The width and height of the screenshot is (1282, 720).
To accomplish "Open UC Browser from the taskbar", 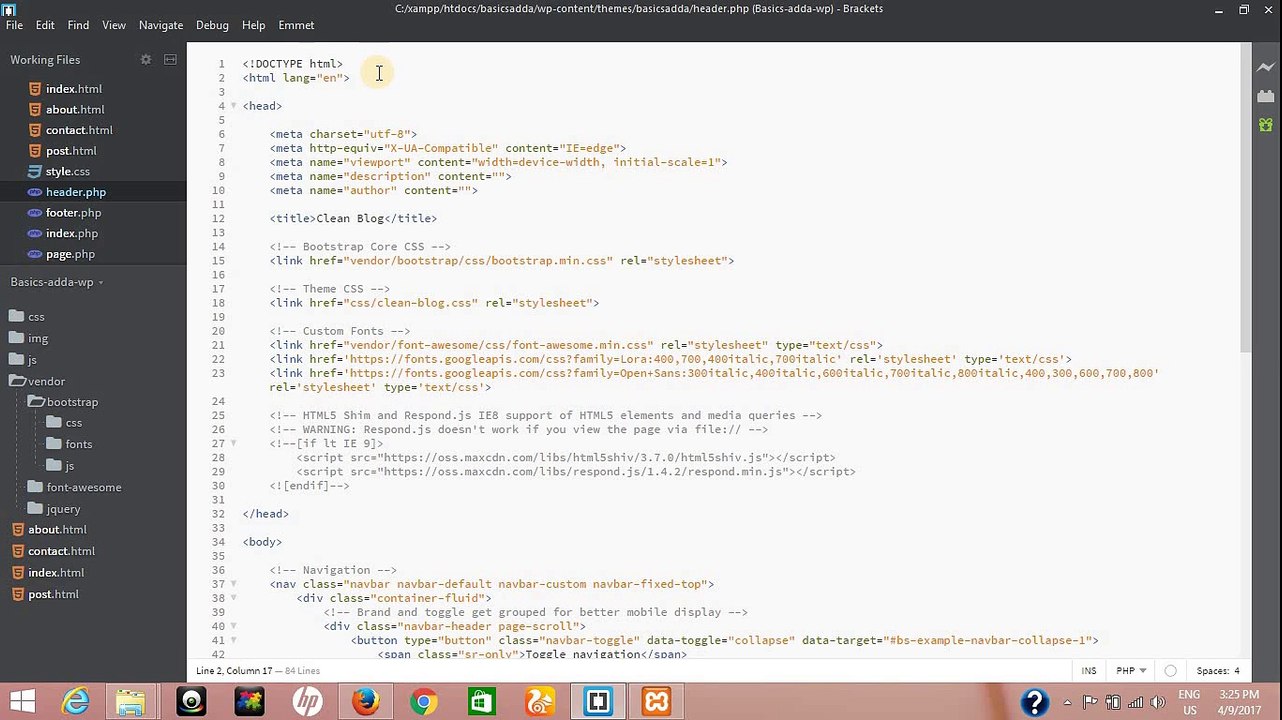I will pos(539,702).
